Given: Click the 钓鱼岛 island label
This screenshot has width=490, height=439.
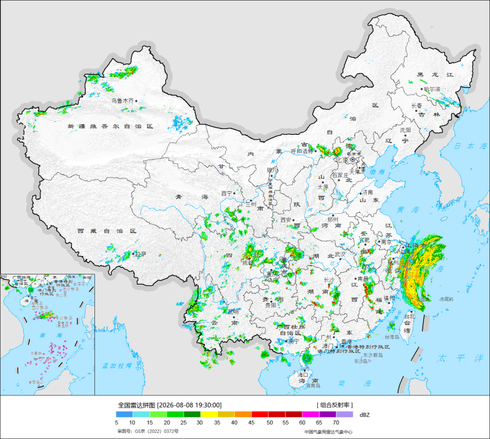Looking at the screenshot, I should click(424, 300).
